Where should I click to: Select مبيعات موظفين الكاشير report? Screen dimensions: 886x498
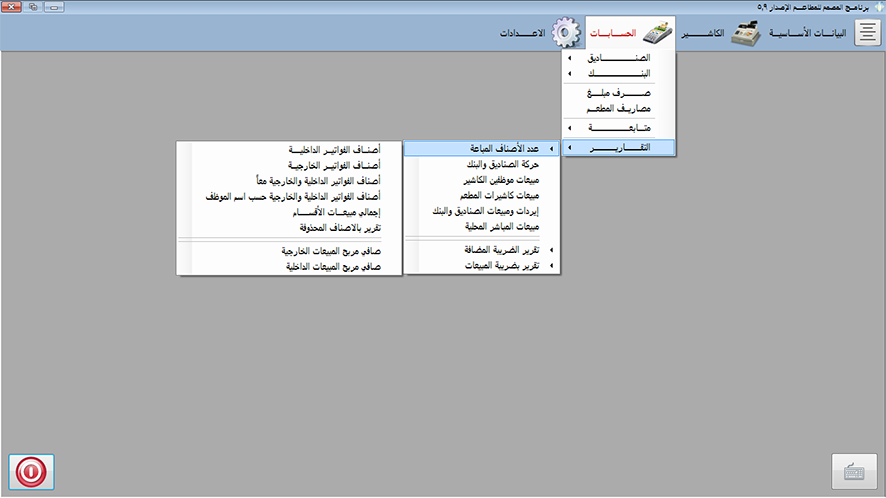coord(481,180)
